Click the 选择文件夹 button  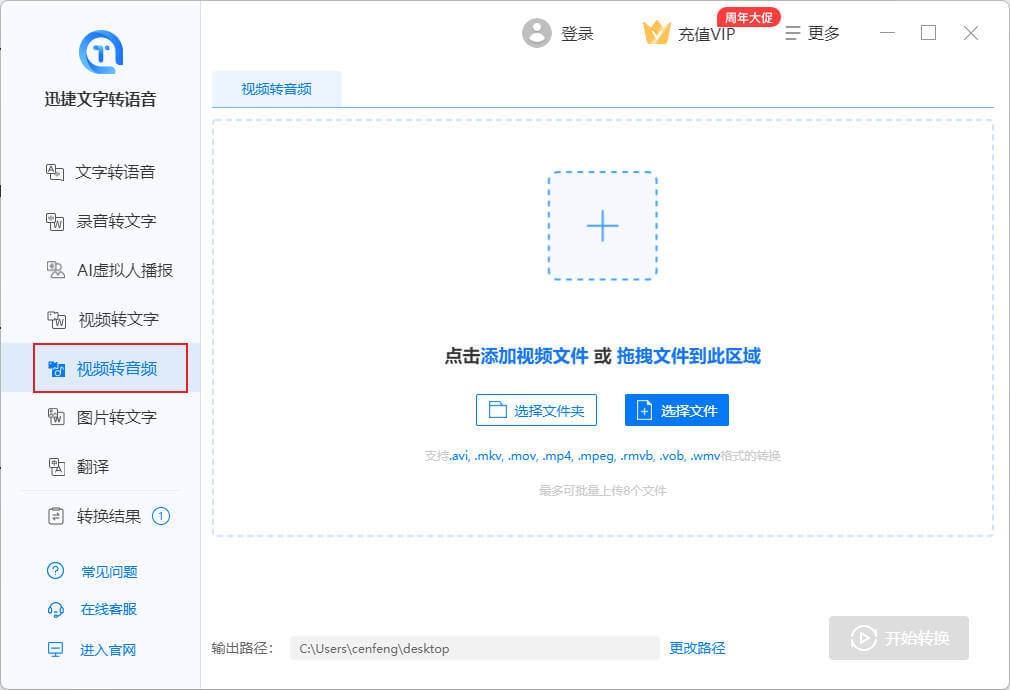click(x=536, y=410)
